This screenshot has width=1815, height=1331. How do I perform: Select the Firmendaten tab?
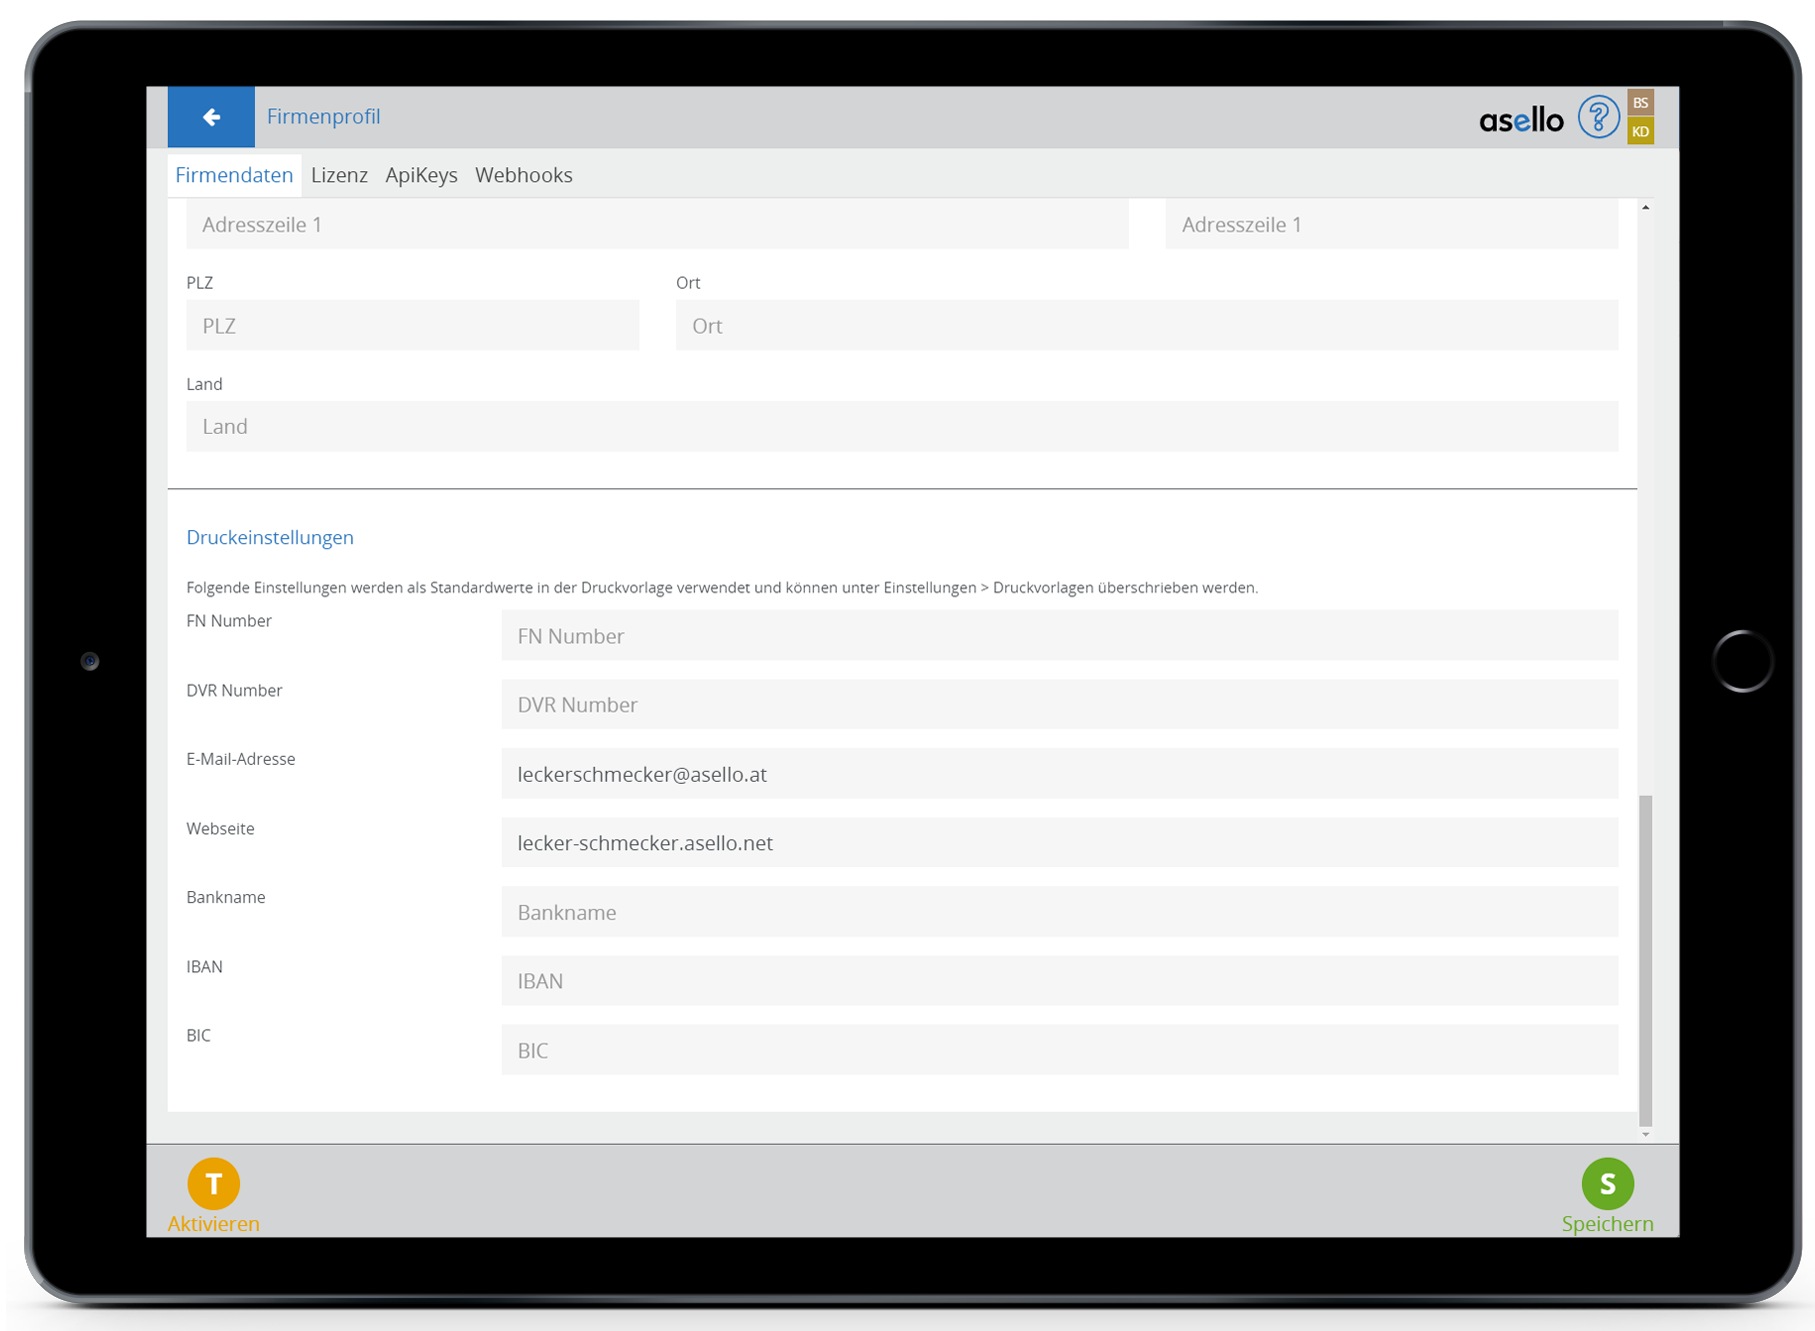(234, 175)
